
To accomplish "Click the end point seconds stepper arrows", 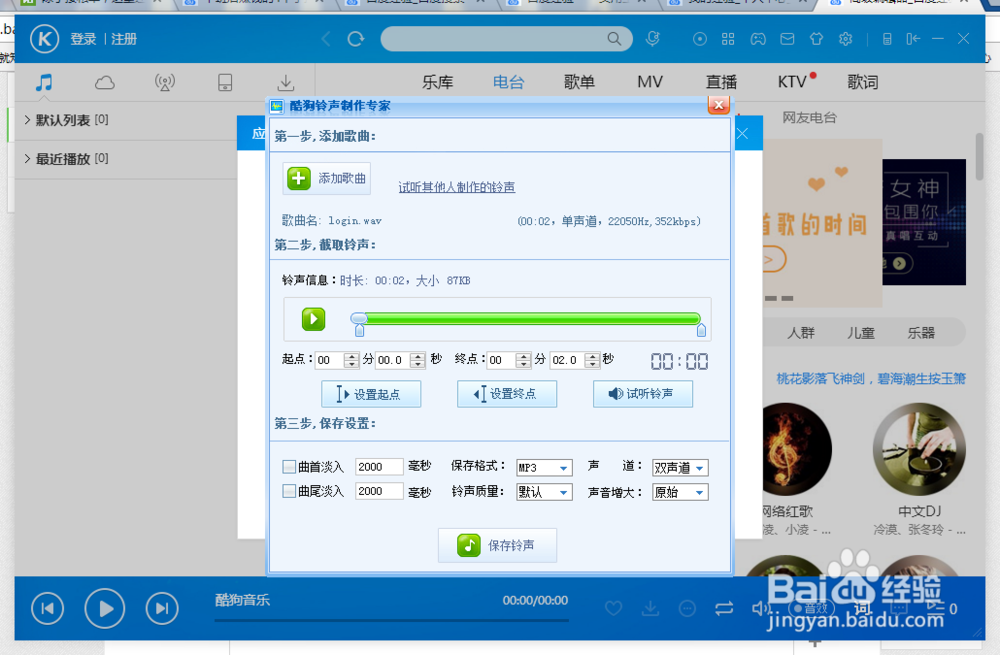I will click(592, 360).
